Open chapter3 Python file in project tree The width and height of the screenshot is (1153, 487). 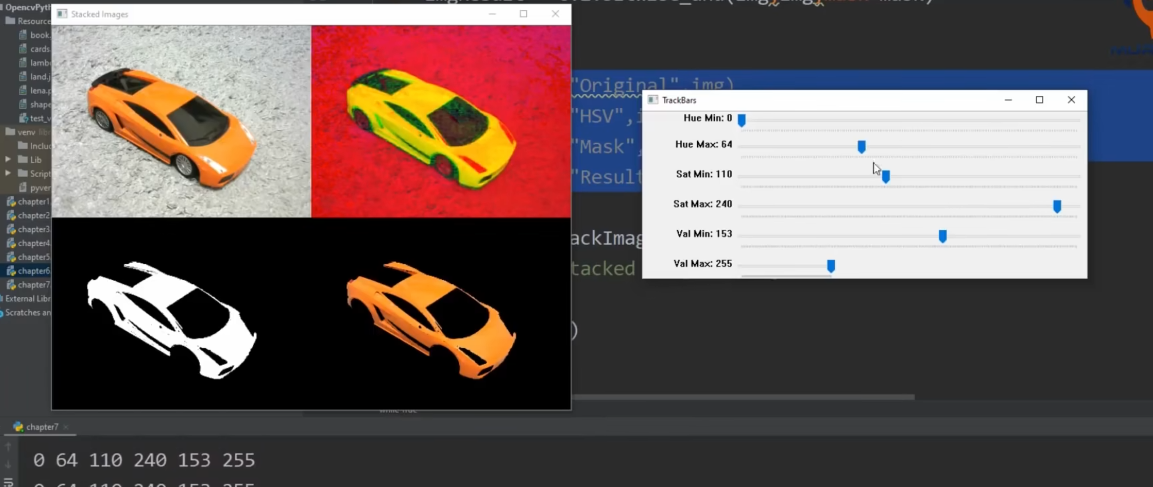[29, 230]
